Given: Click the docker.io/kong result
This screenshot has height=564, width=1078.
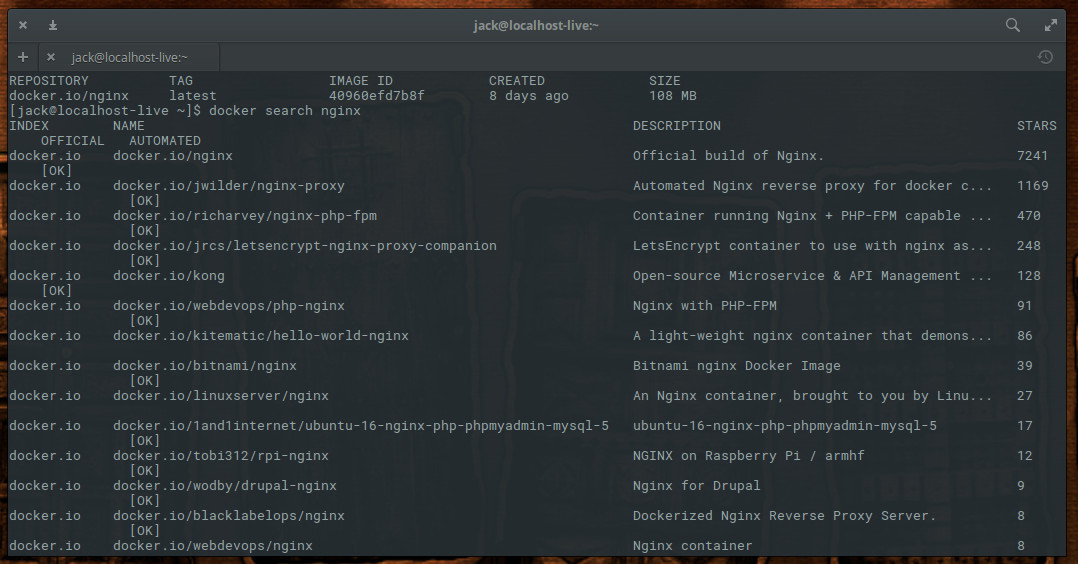Looking at the screenshot, I should tap(168, 276).
